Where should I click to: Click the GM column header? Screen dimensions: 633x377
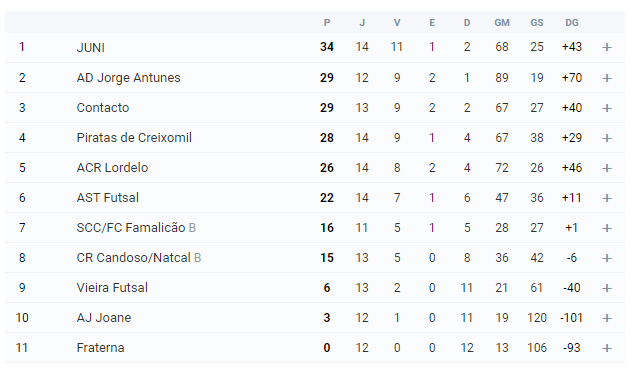[502, 23]
